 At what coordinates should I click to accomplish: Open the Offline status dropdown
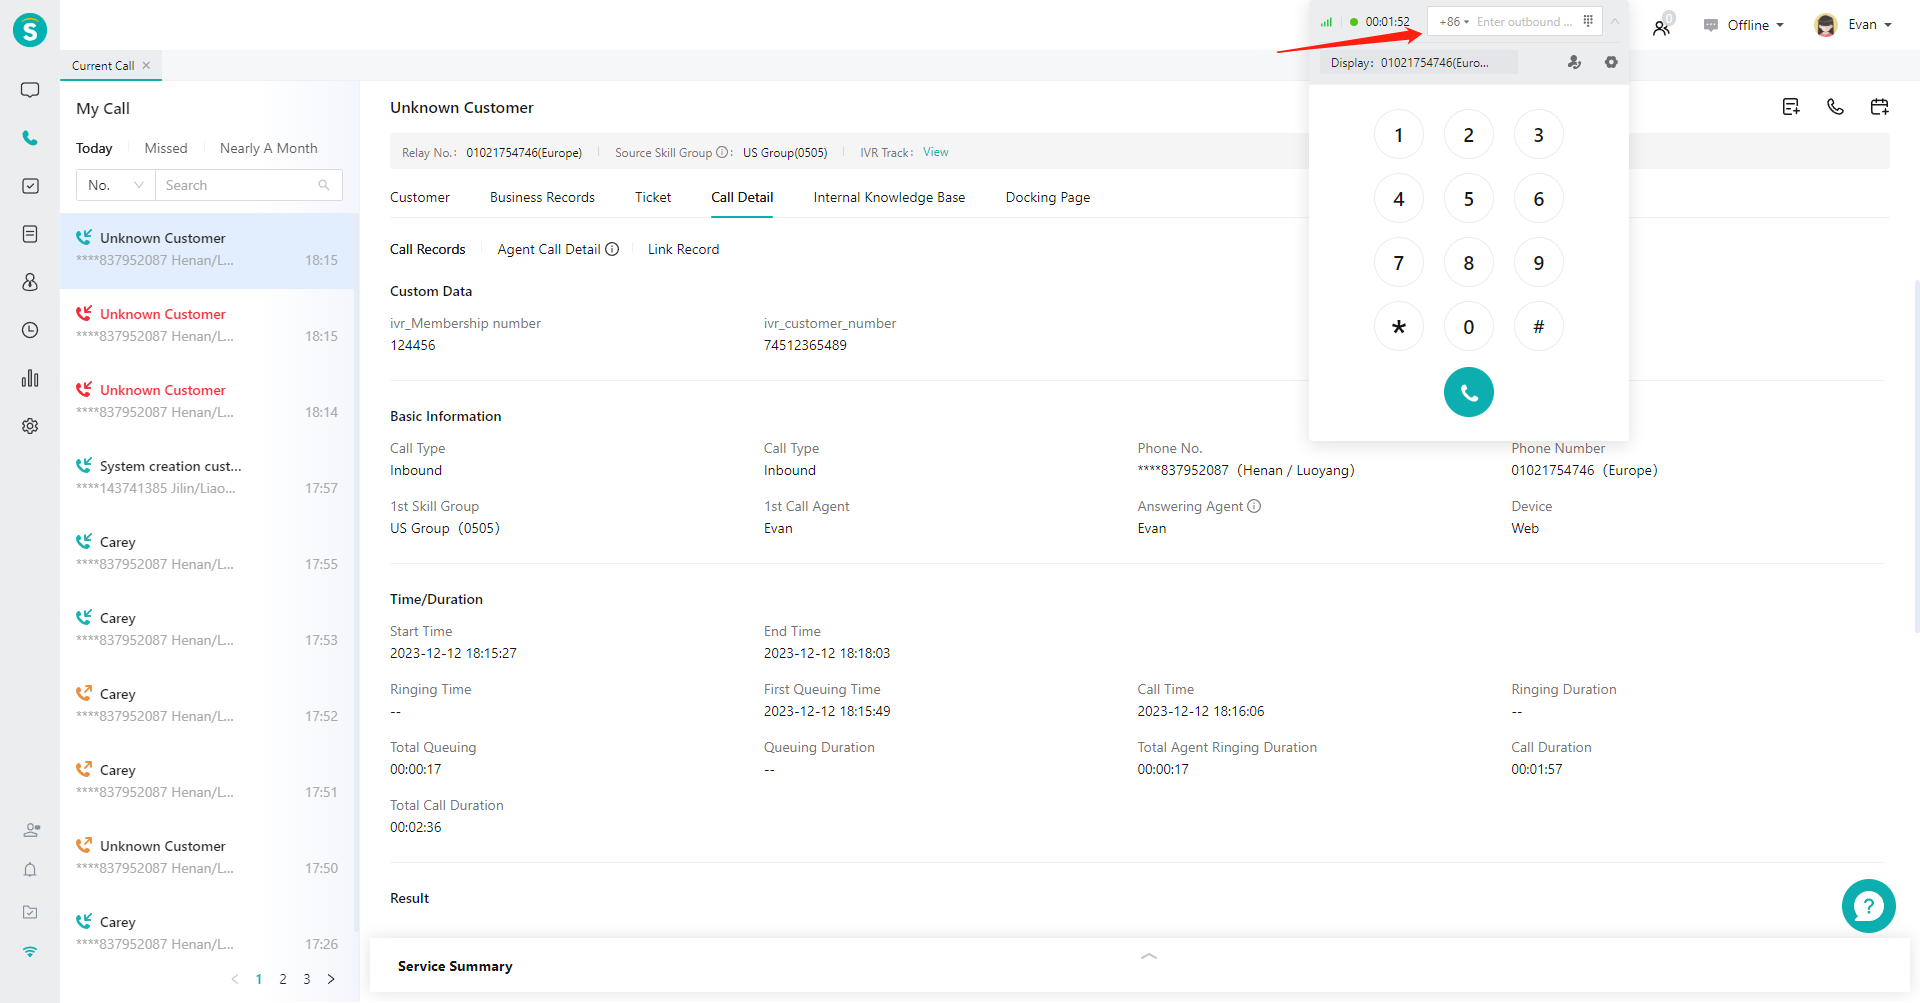click(x=1745, y=25)
